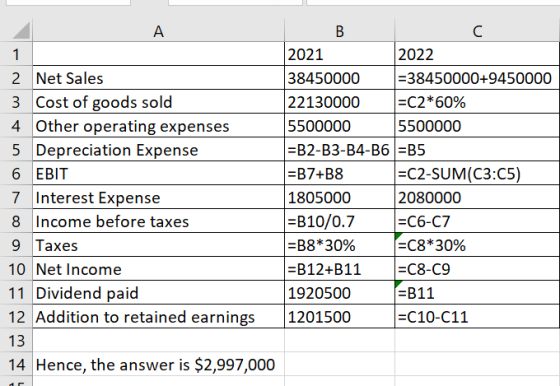Click the Interest Expense label cell
Image resolution: width=560 pixels, height=386 pixels.
[x=159, y=198]
